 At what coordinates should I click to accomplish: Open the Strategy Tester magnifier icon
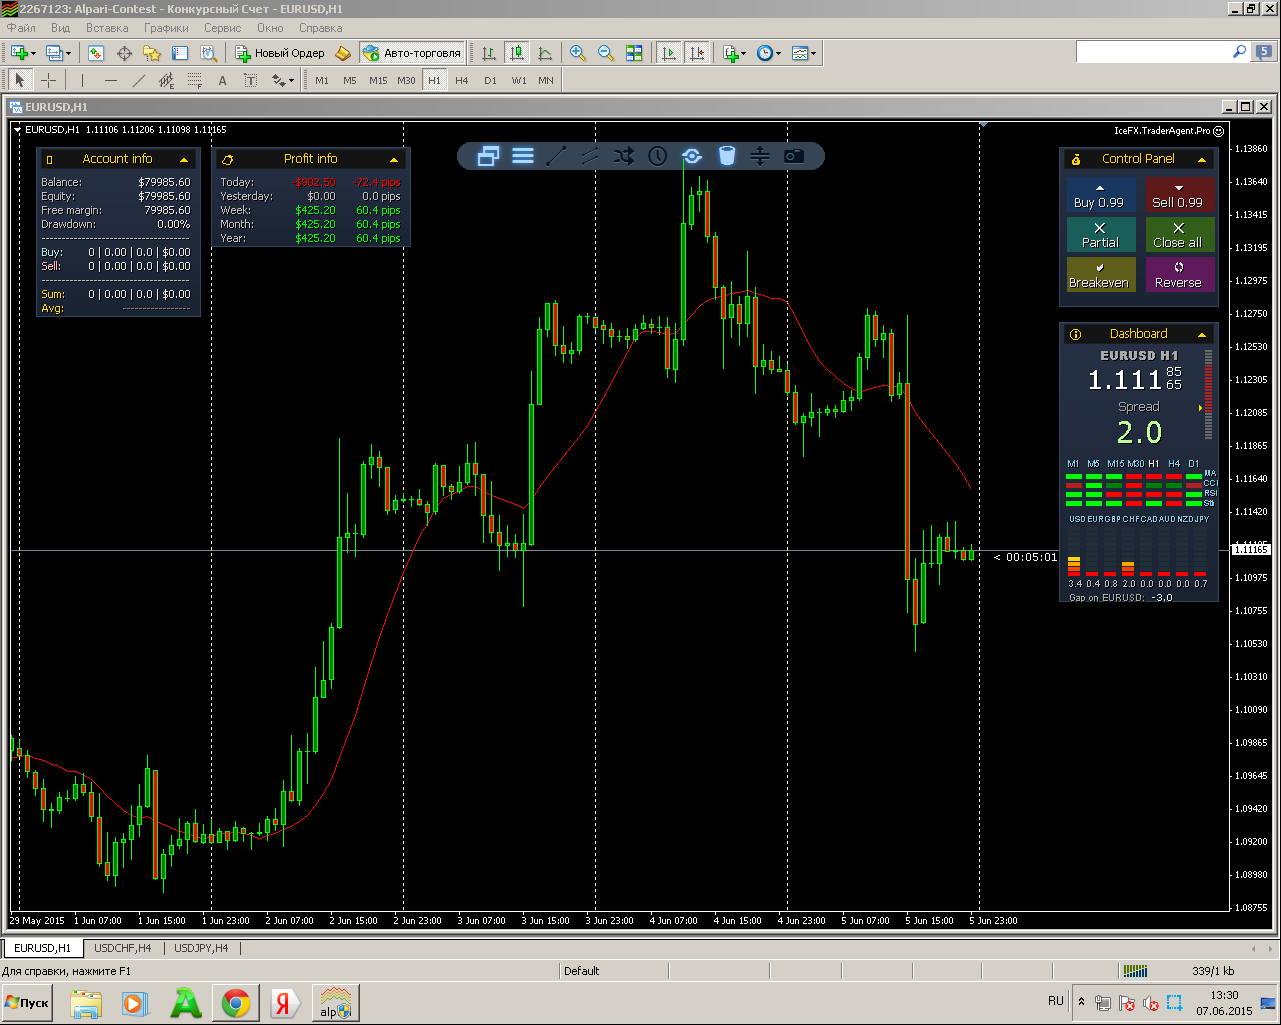pos(208,53)
